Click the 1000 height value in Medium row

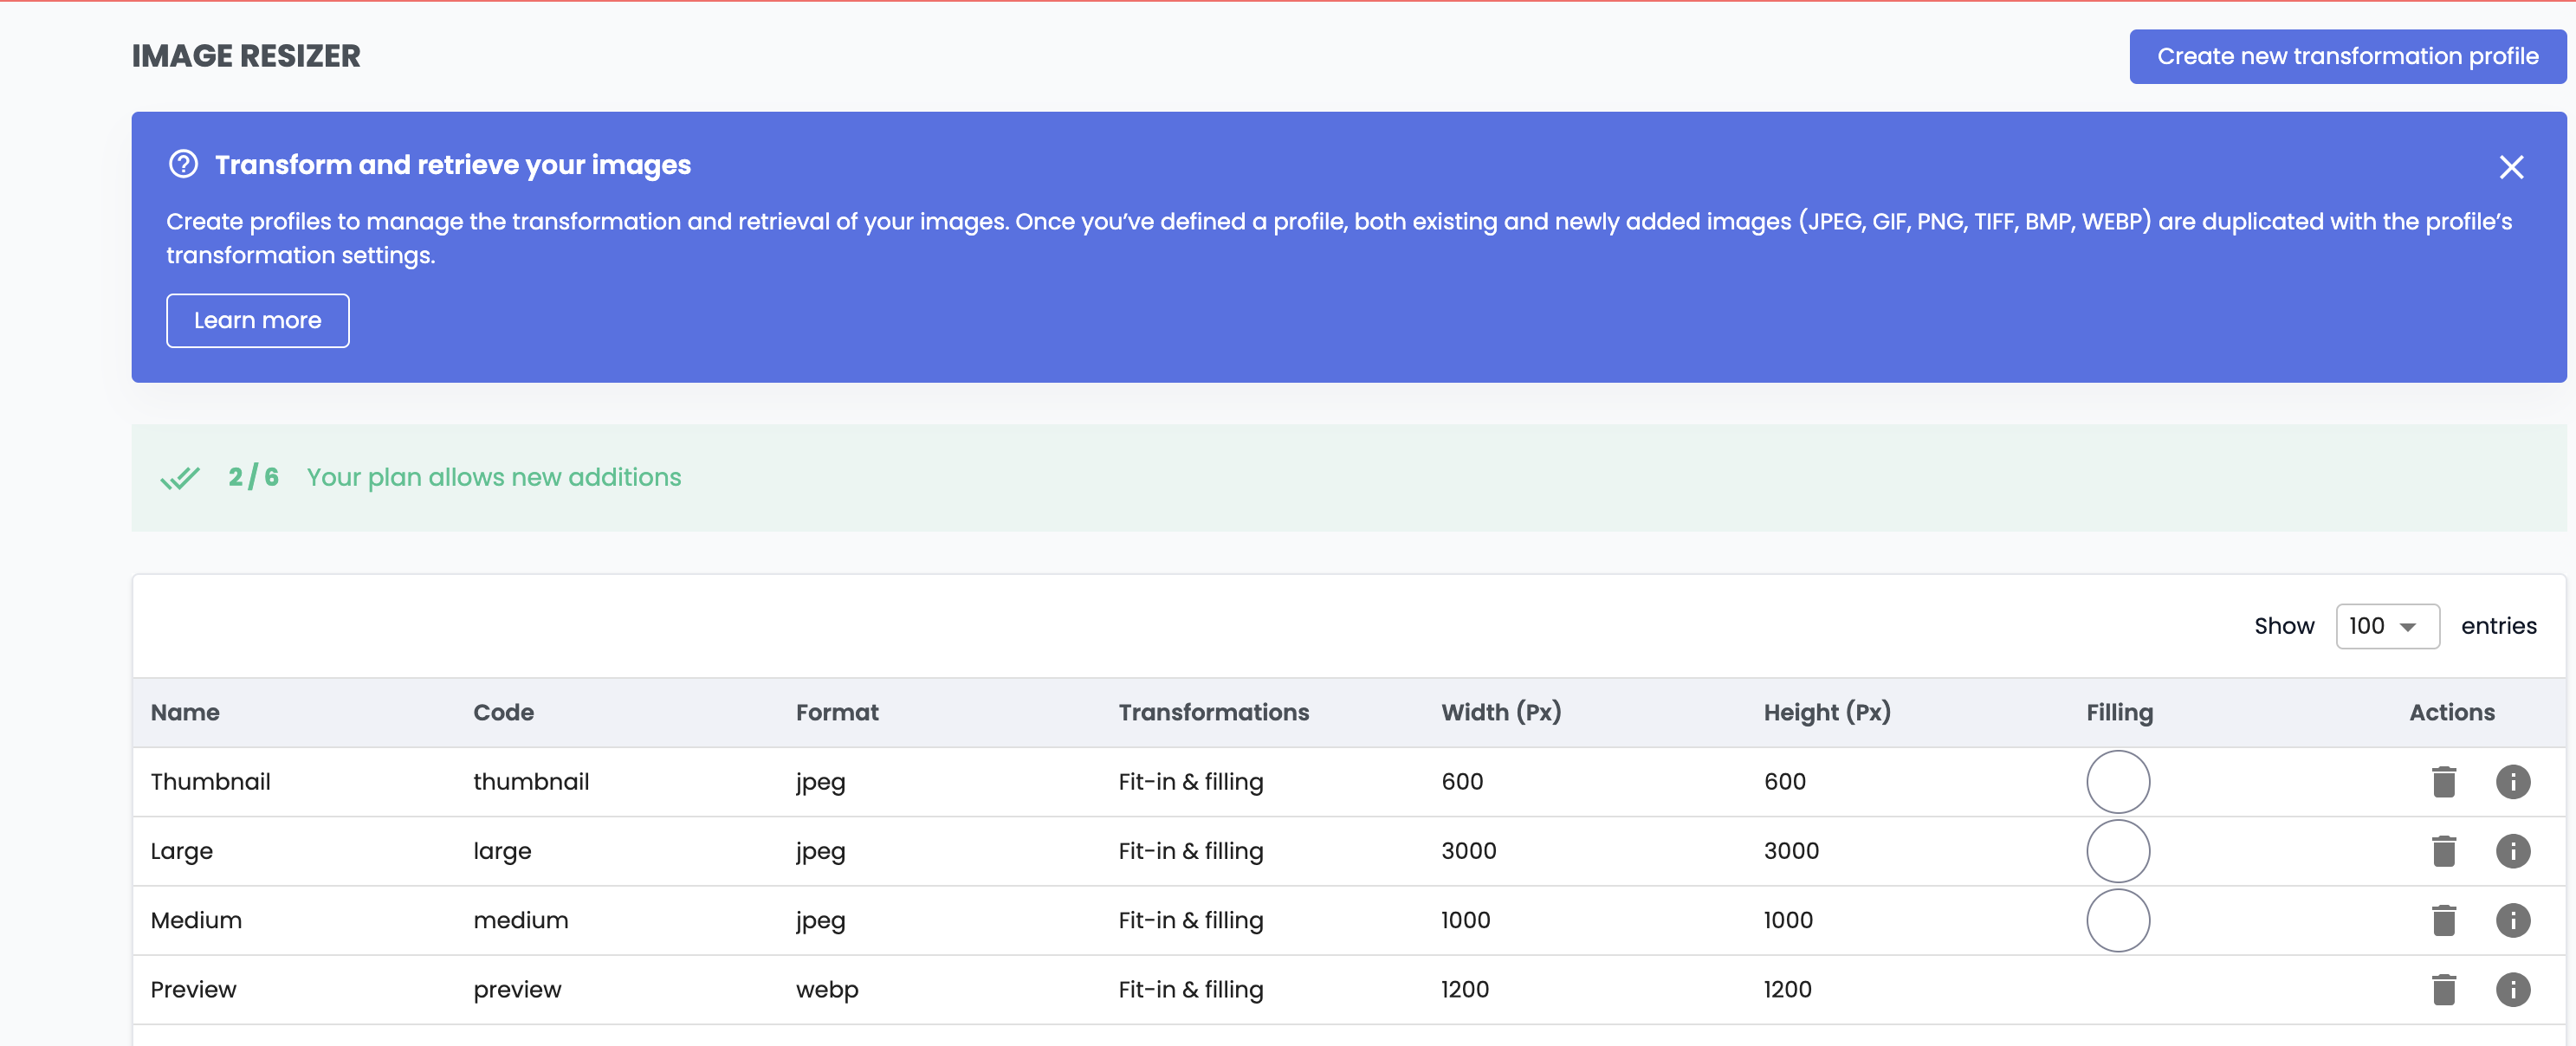tap(1788, 919)
